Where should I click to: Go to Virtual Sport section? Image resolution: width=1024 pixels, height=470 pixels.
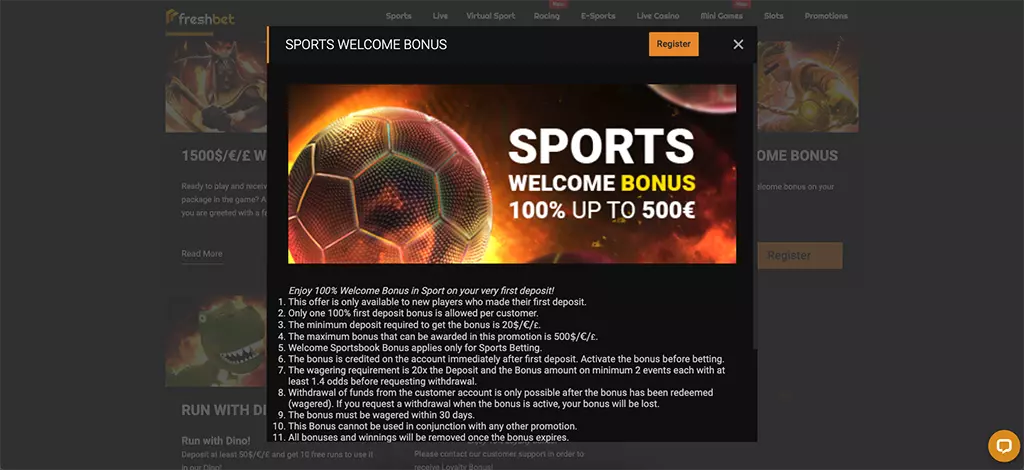pos(490,16)
